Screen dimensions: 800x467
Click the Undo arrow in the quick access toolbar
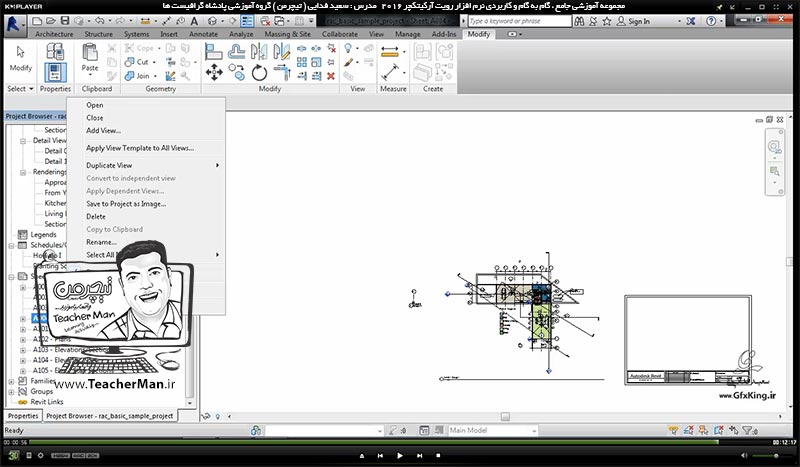[x=99, y=21]
